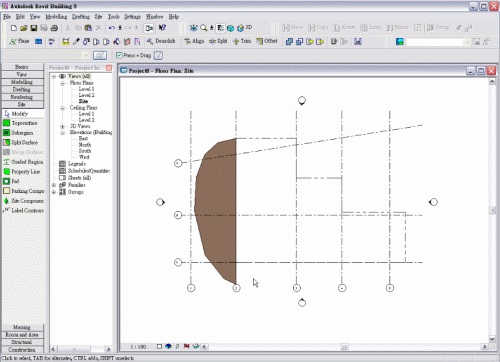Click the view scale 1:100 control

click(138, 347)
